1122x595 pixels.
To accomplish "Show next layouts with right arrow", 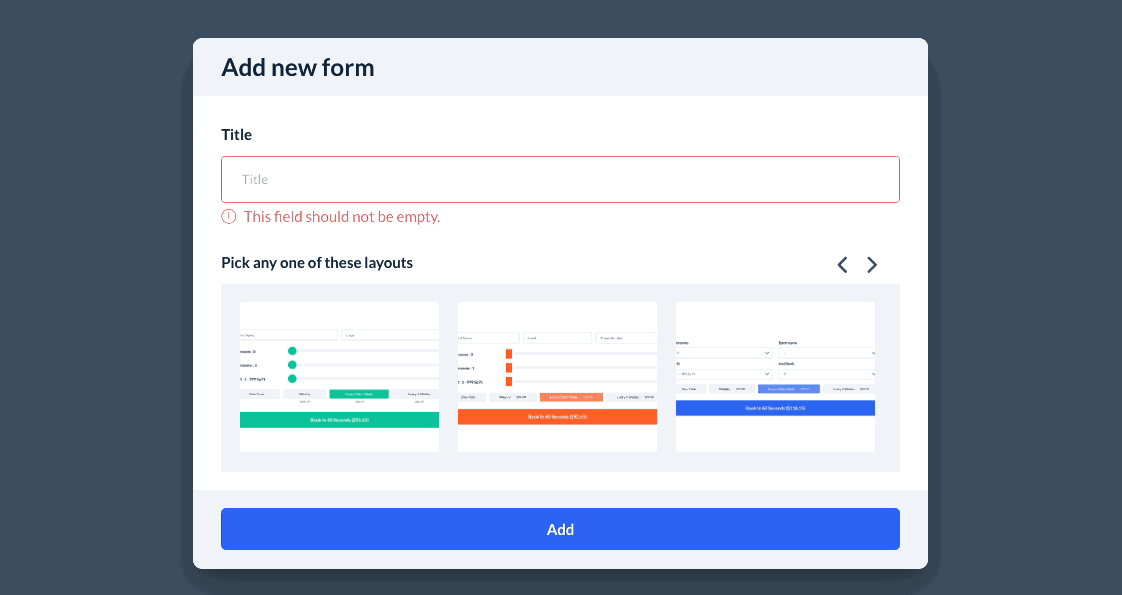I will (x=872, y=265).
